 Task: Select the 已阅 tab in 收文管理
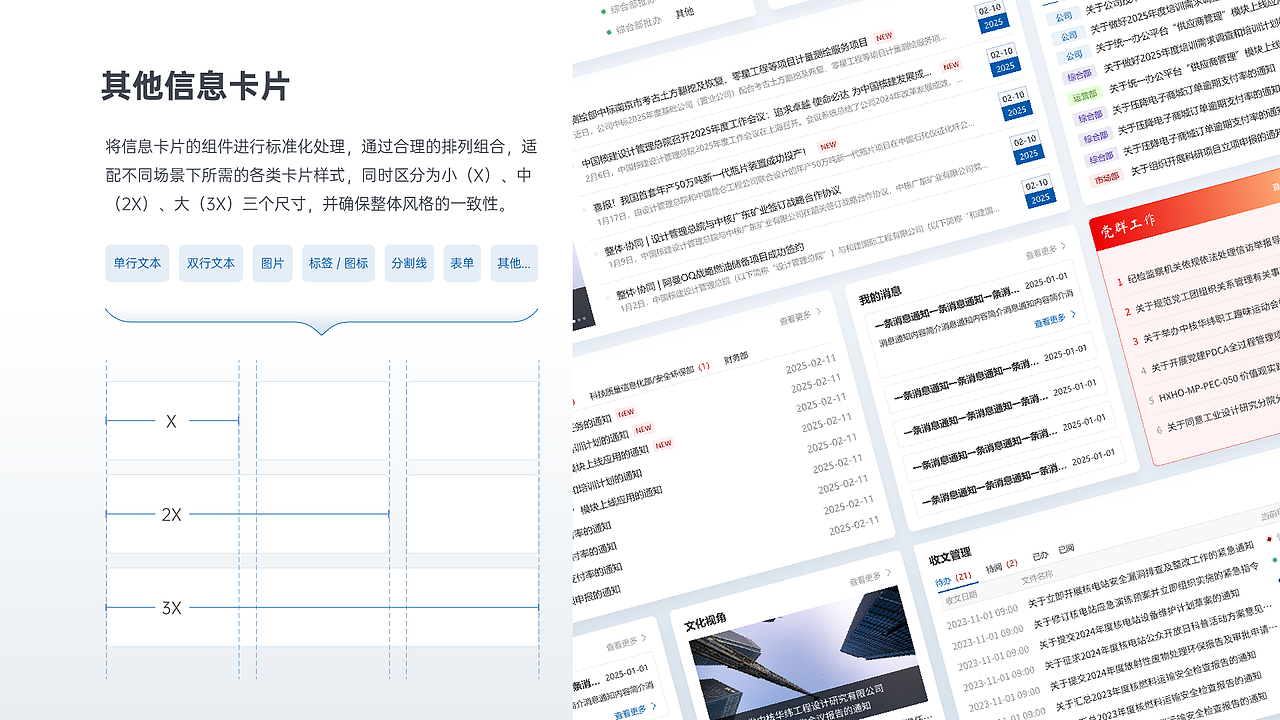(x=1067, y=550)
